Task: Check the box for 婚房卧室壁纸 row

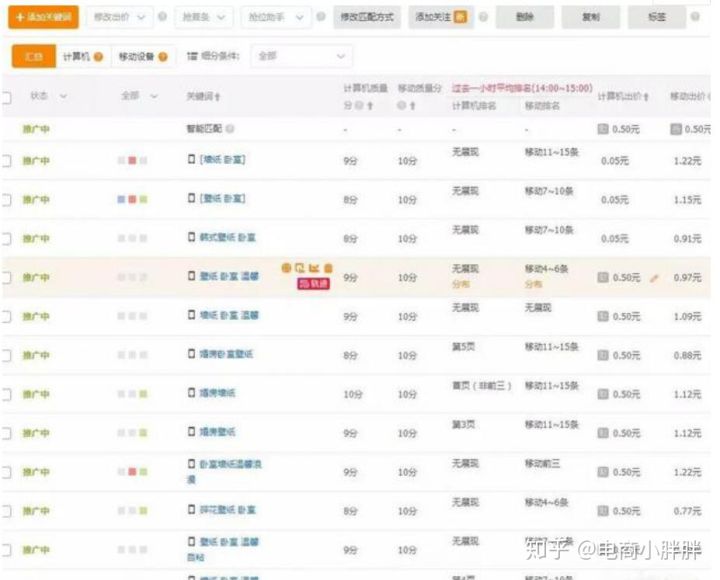Action: point(6,355)
